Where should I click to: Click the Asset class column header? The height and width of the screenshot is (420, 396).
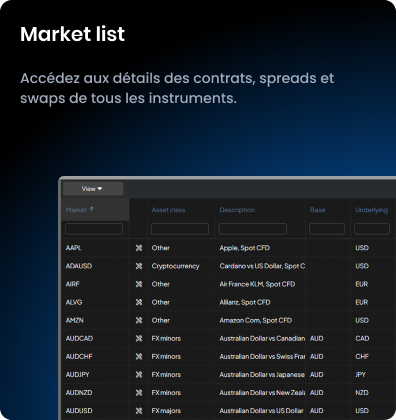(x=168, y=210)
